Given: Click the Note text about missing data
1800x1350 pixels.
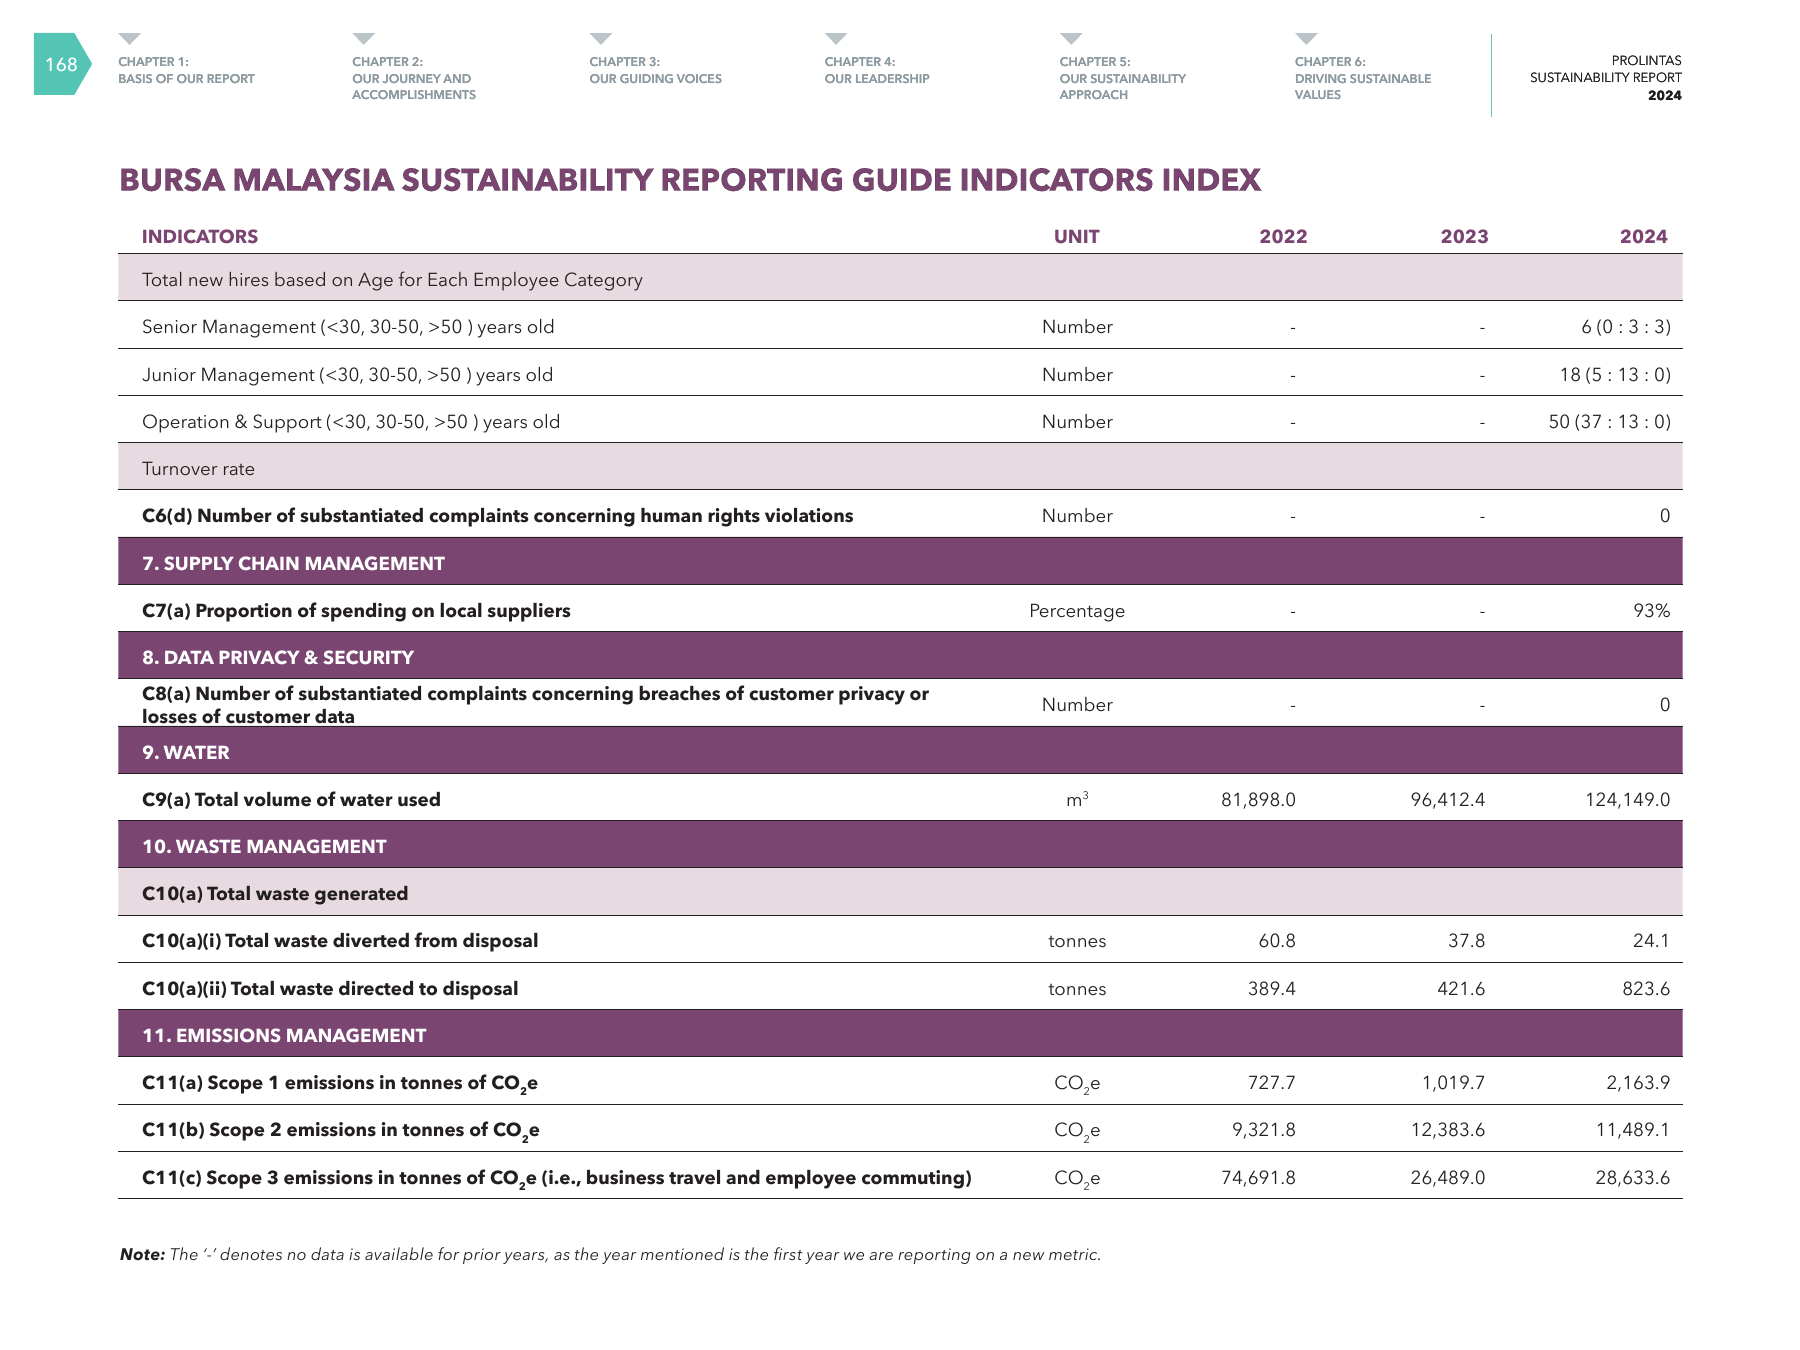Looking at the screenshot, I should 610,1255.
